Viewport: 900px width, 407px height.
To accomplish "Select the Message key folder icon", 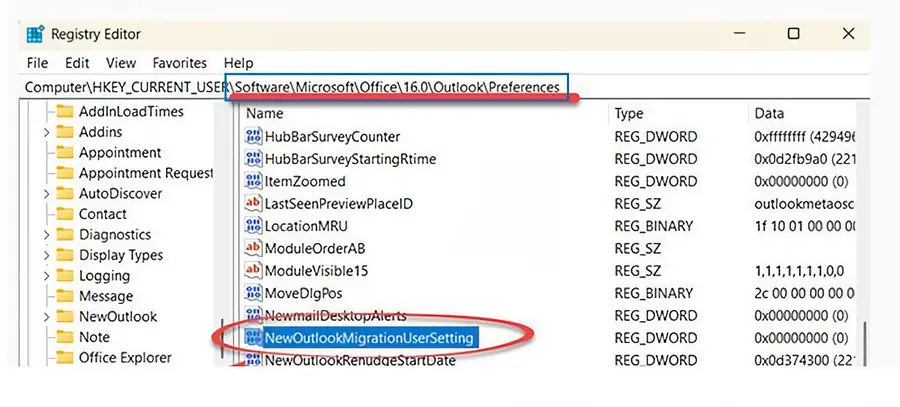I will coord(65,296).
